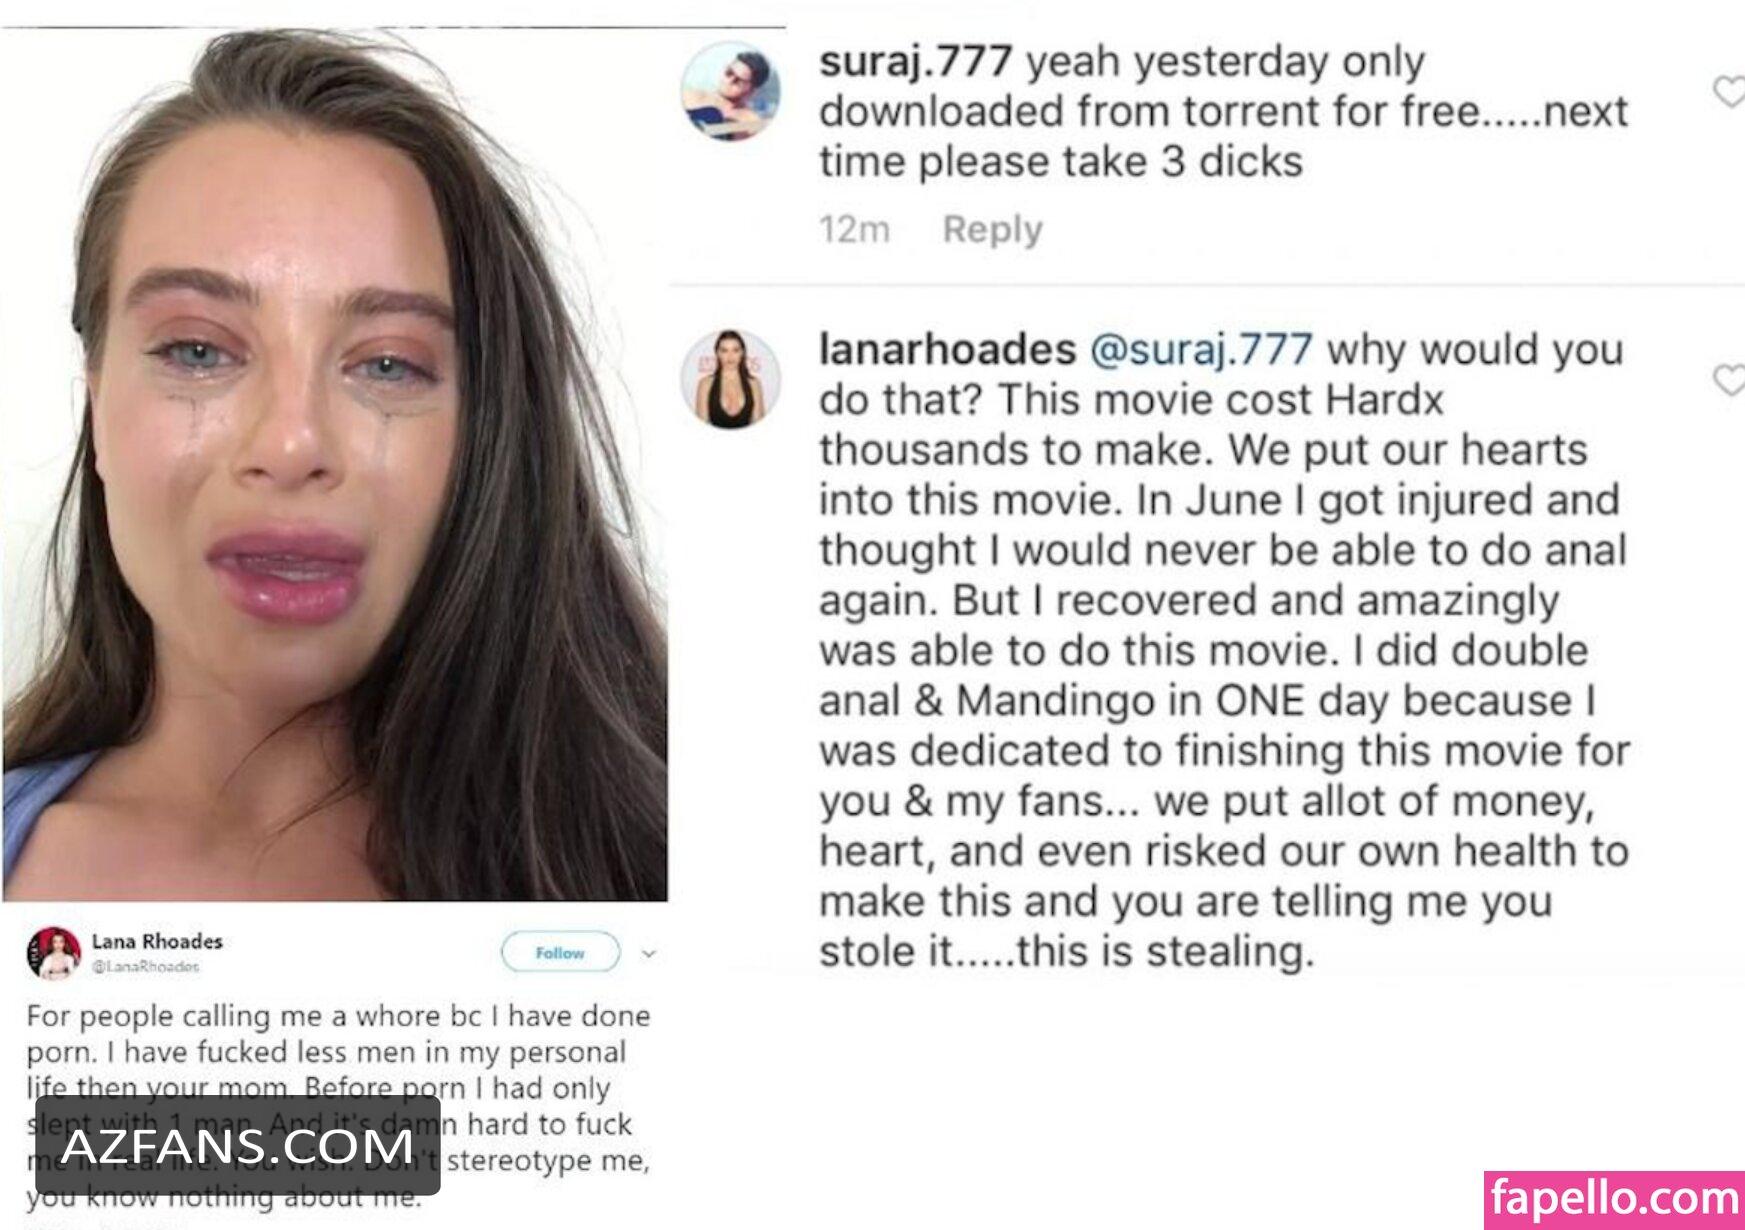Expand the chevron menu next to Follow
This screenshot has height=1230, width=1745.
[649, 953]
